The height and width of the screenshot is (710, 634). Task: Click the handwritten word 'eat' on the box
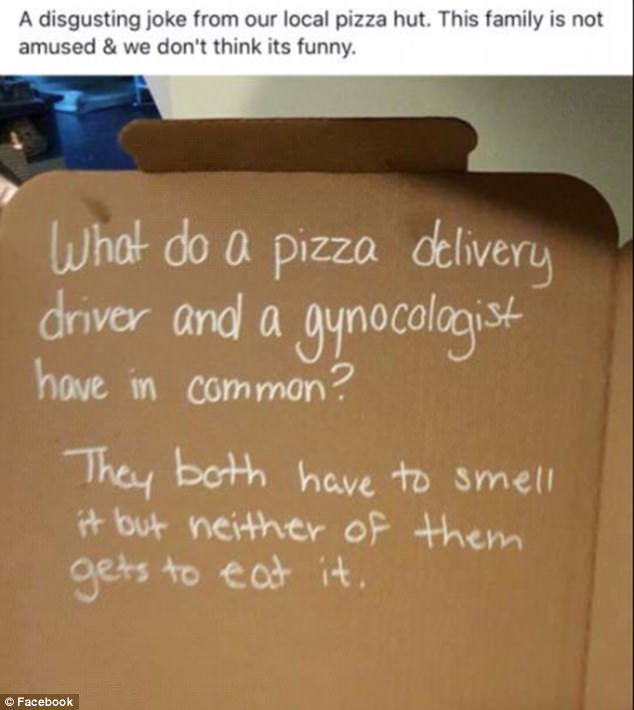coord(255,574)
